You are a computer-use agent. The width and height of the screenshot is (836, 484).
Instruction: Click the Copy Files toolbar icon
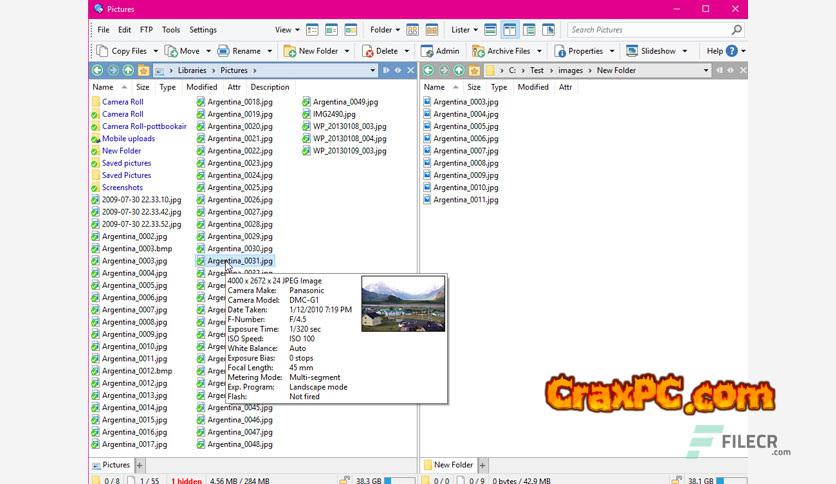tap(102, 51)
